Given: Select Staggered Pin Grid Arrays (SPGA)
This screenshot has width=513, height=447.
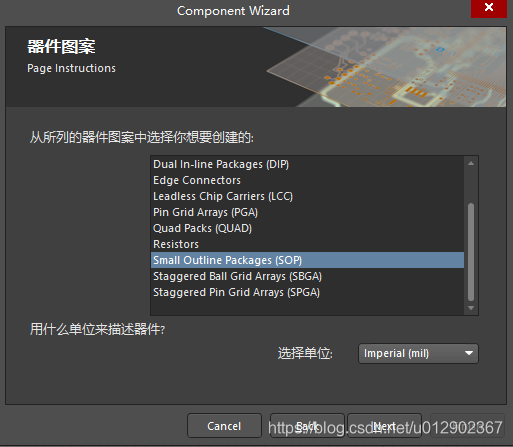Looking at the screenshot, I should 307,292.
